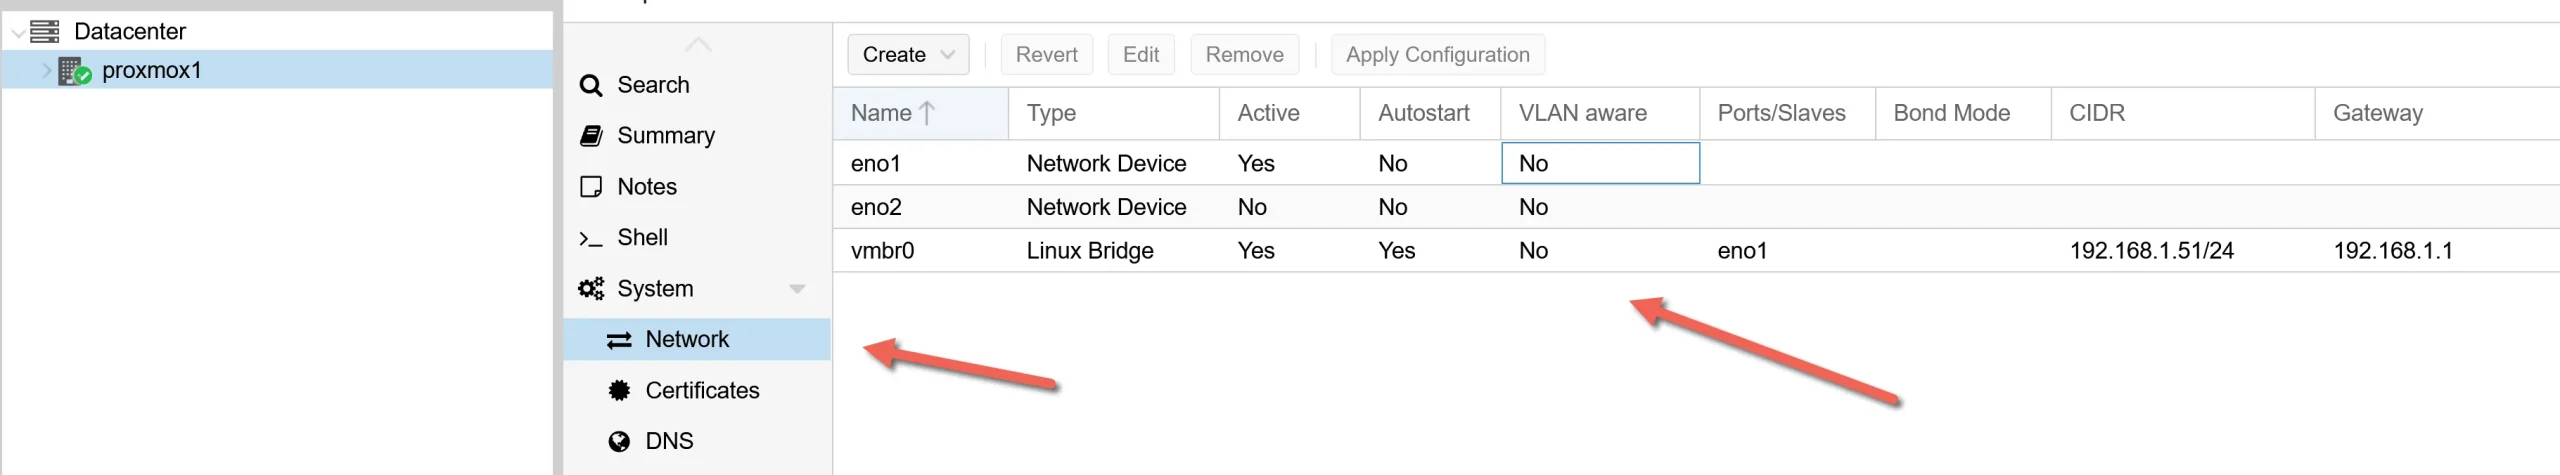The height and width of the screenshot is (475, 2560).
Task: Collapse the System submenu arrow
Action: point(797,289)
